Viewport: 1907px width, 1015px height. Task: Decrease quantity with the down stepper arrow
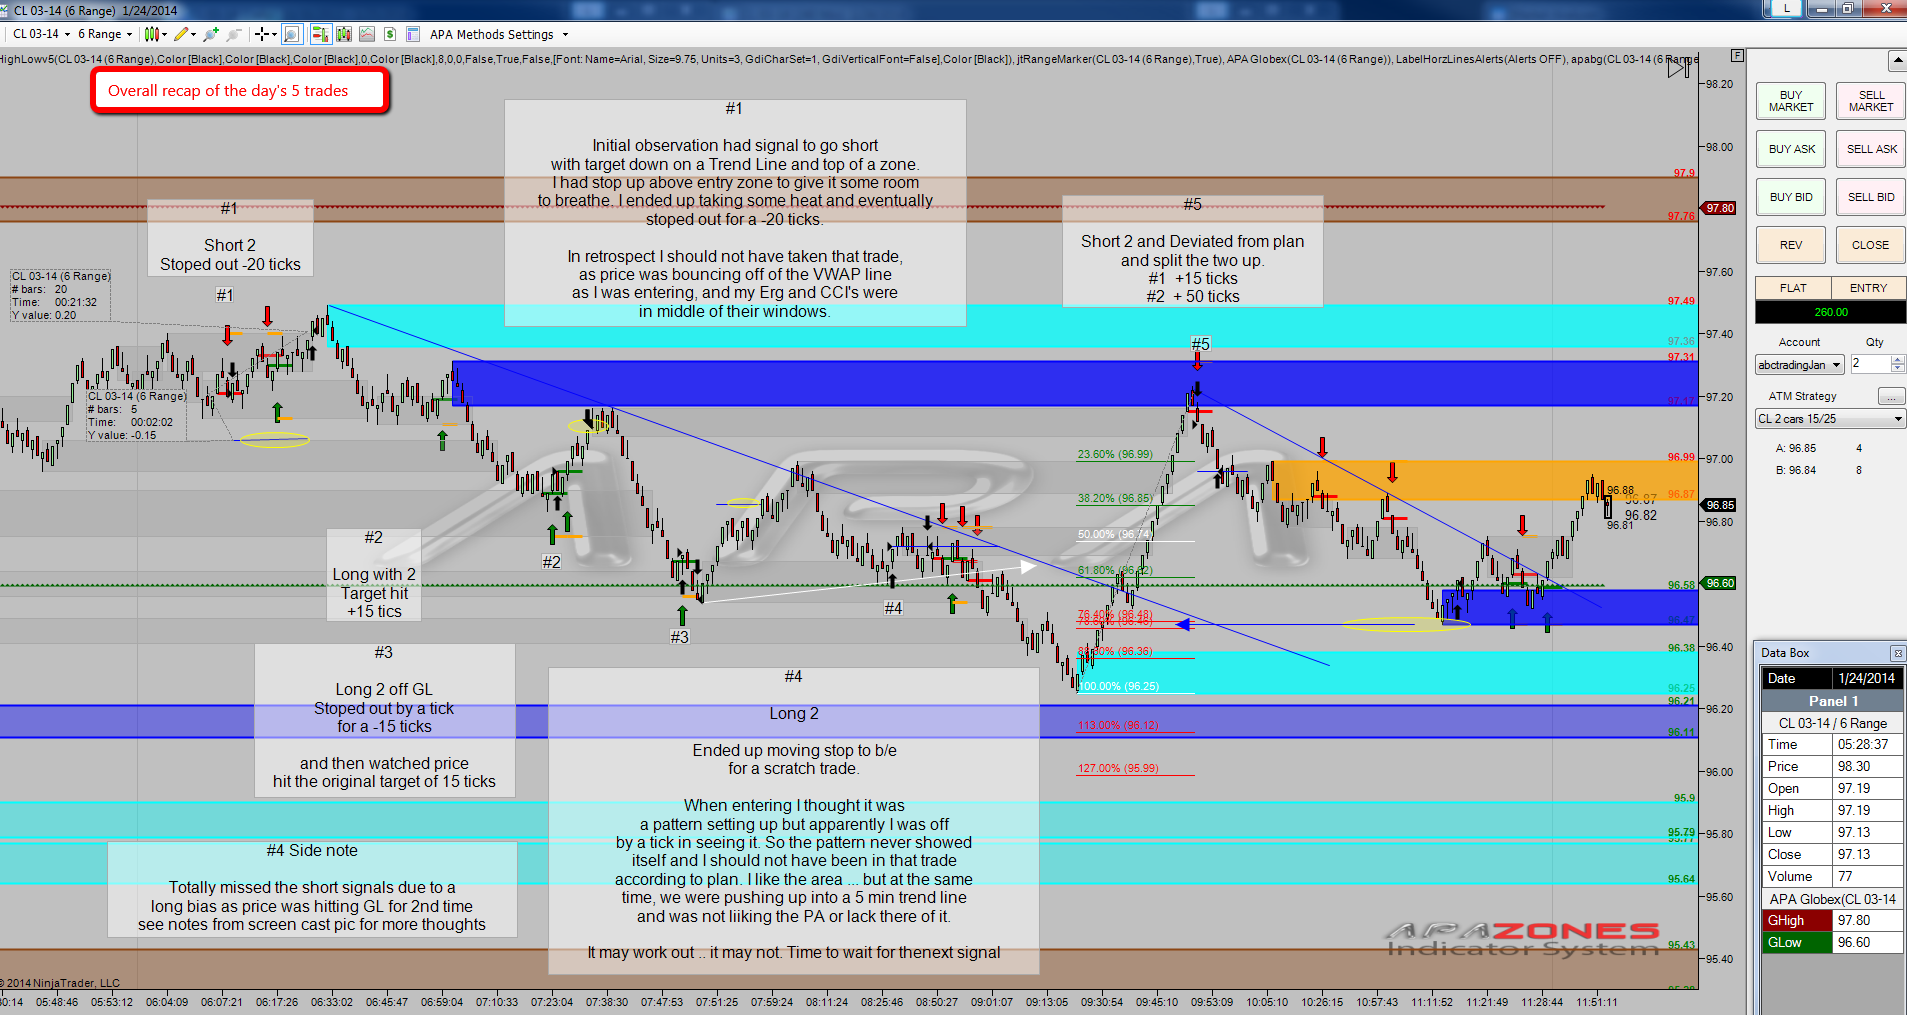click(x=1898, y=369)
